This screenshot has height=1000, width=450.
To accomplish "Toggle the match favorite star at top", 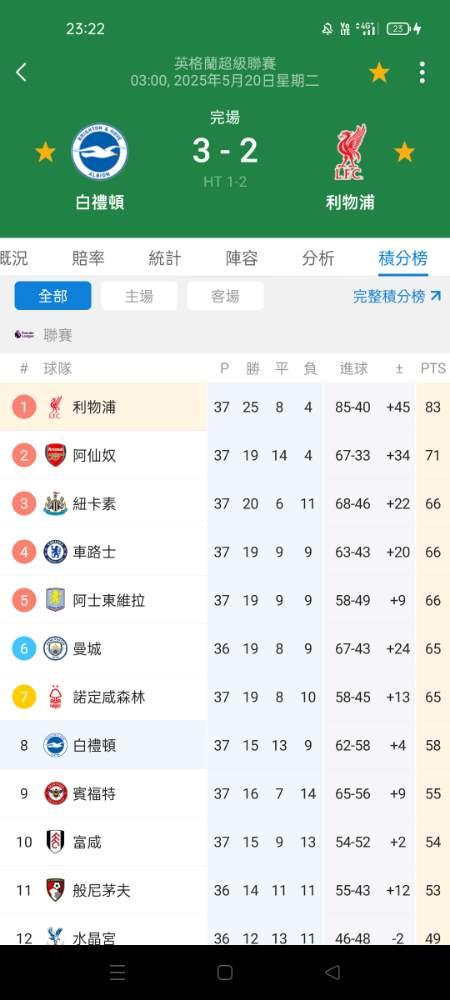I will pos(379,73).
